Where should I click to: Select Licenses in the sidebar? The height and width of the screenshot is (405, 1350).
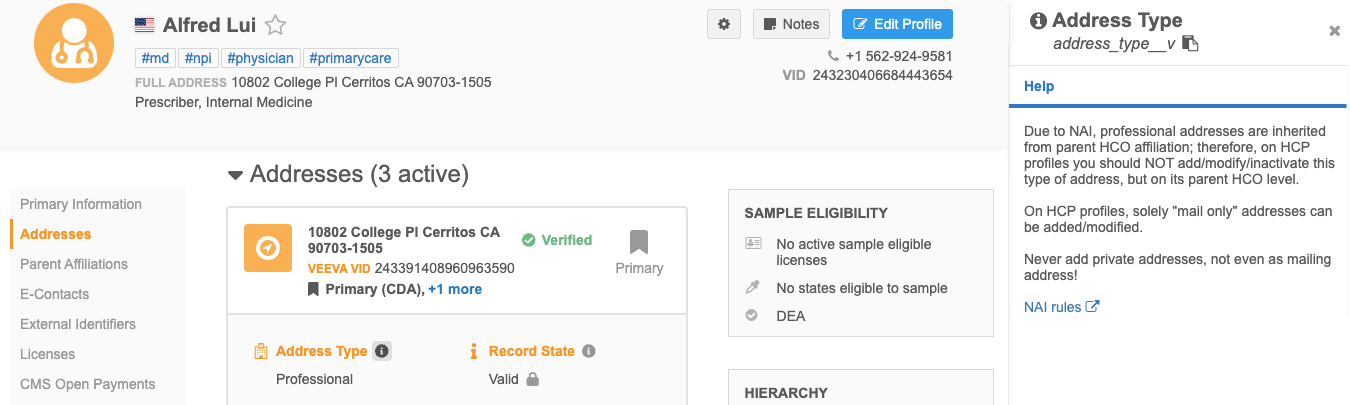coord(48,354)
